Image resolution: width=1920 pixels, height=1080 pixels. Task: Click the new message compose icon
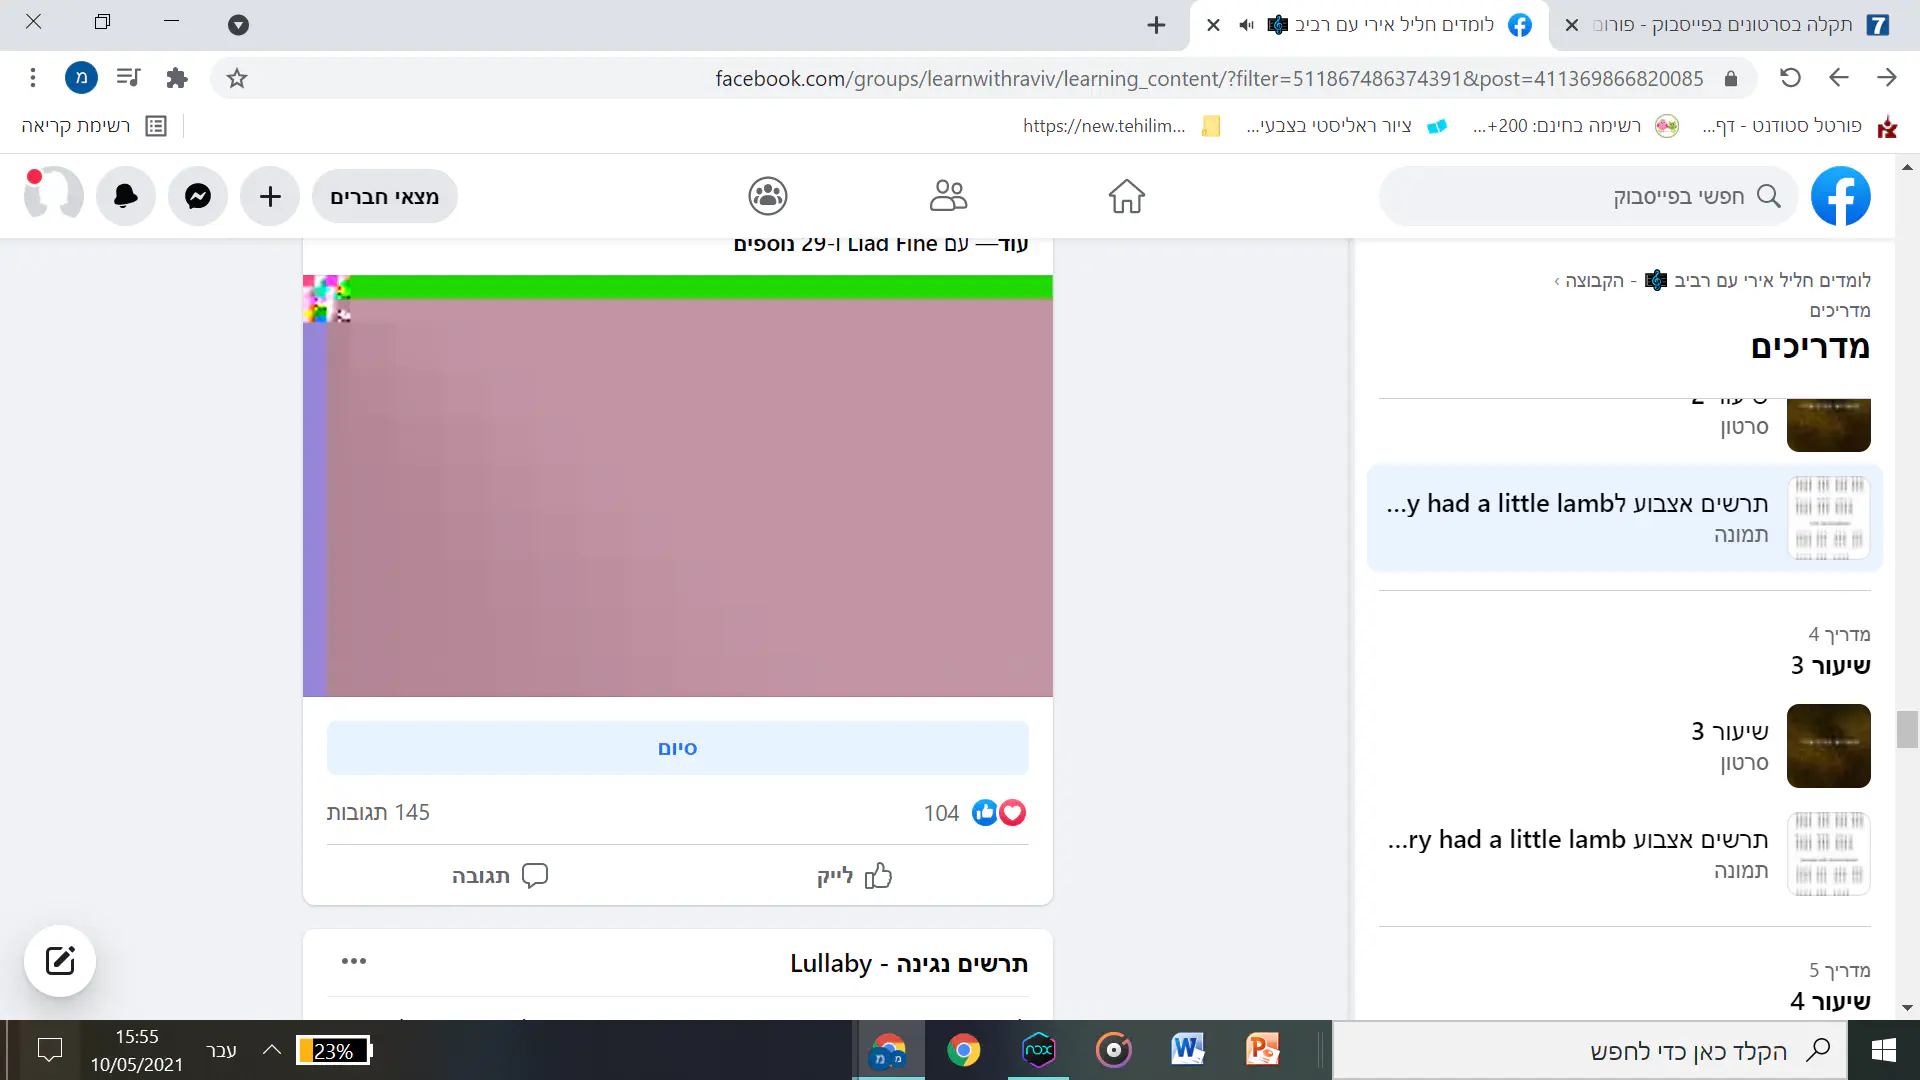point(60,961)
